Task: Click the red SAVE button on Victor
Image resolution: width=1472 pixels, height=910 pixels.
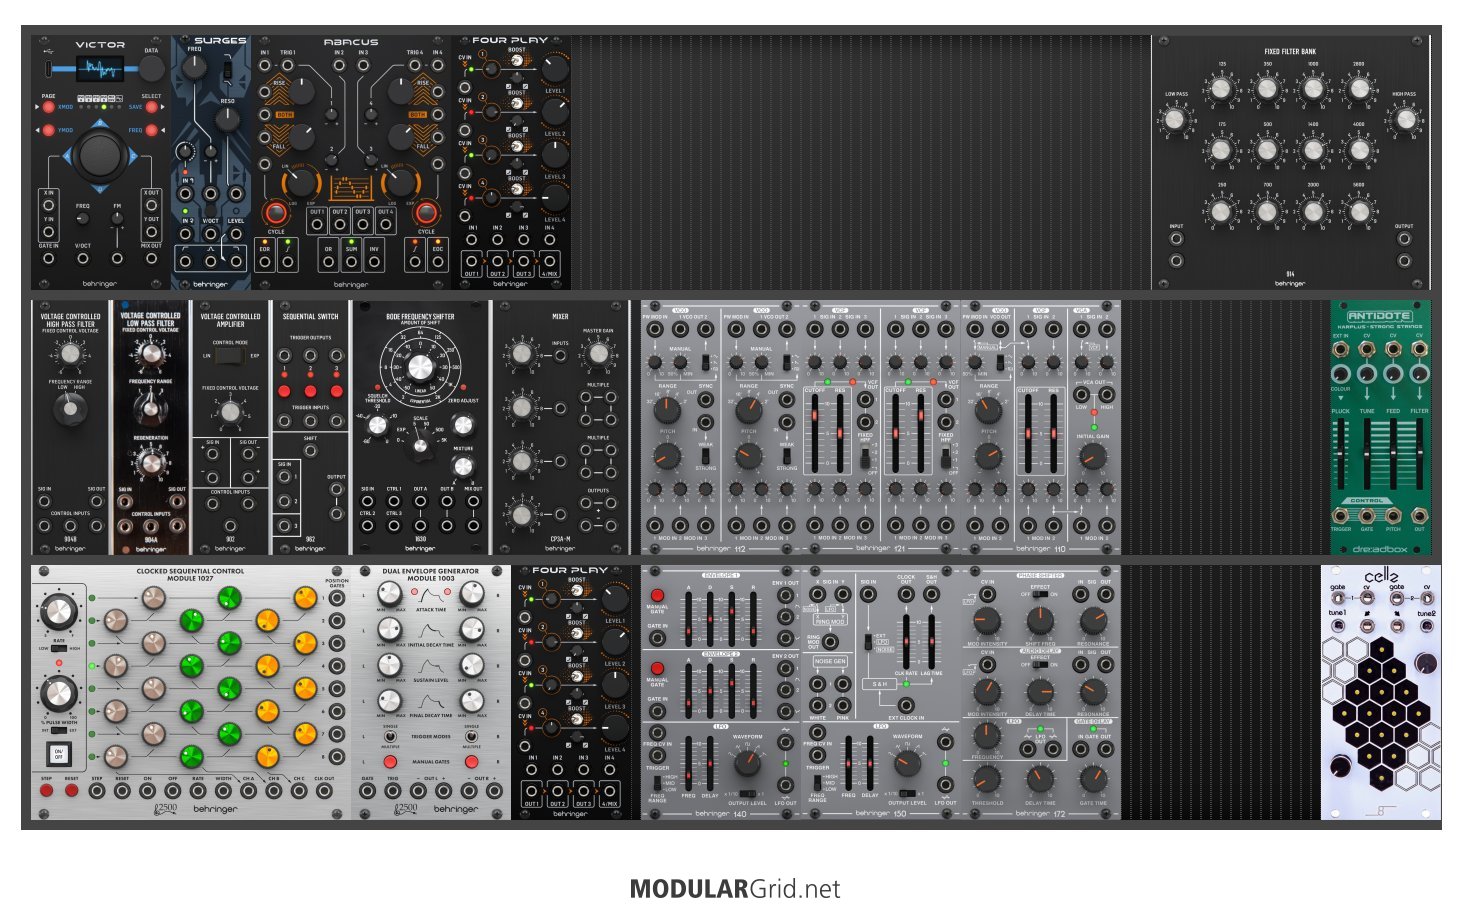Action: 152,107
